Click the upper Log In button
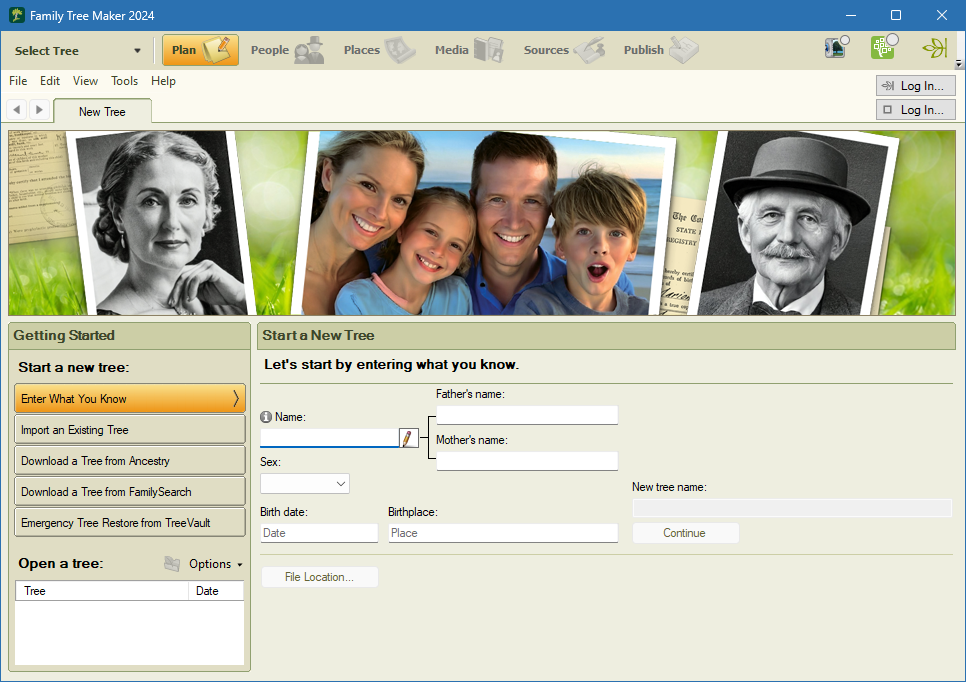Screen dimensions: 966x682 coord(915,85)
